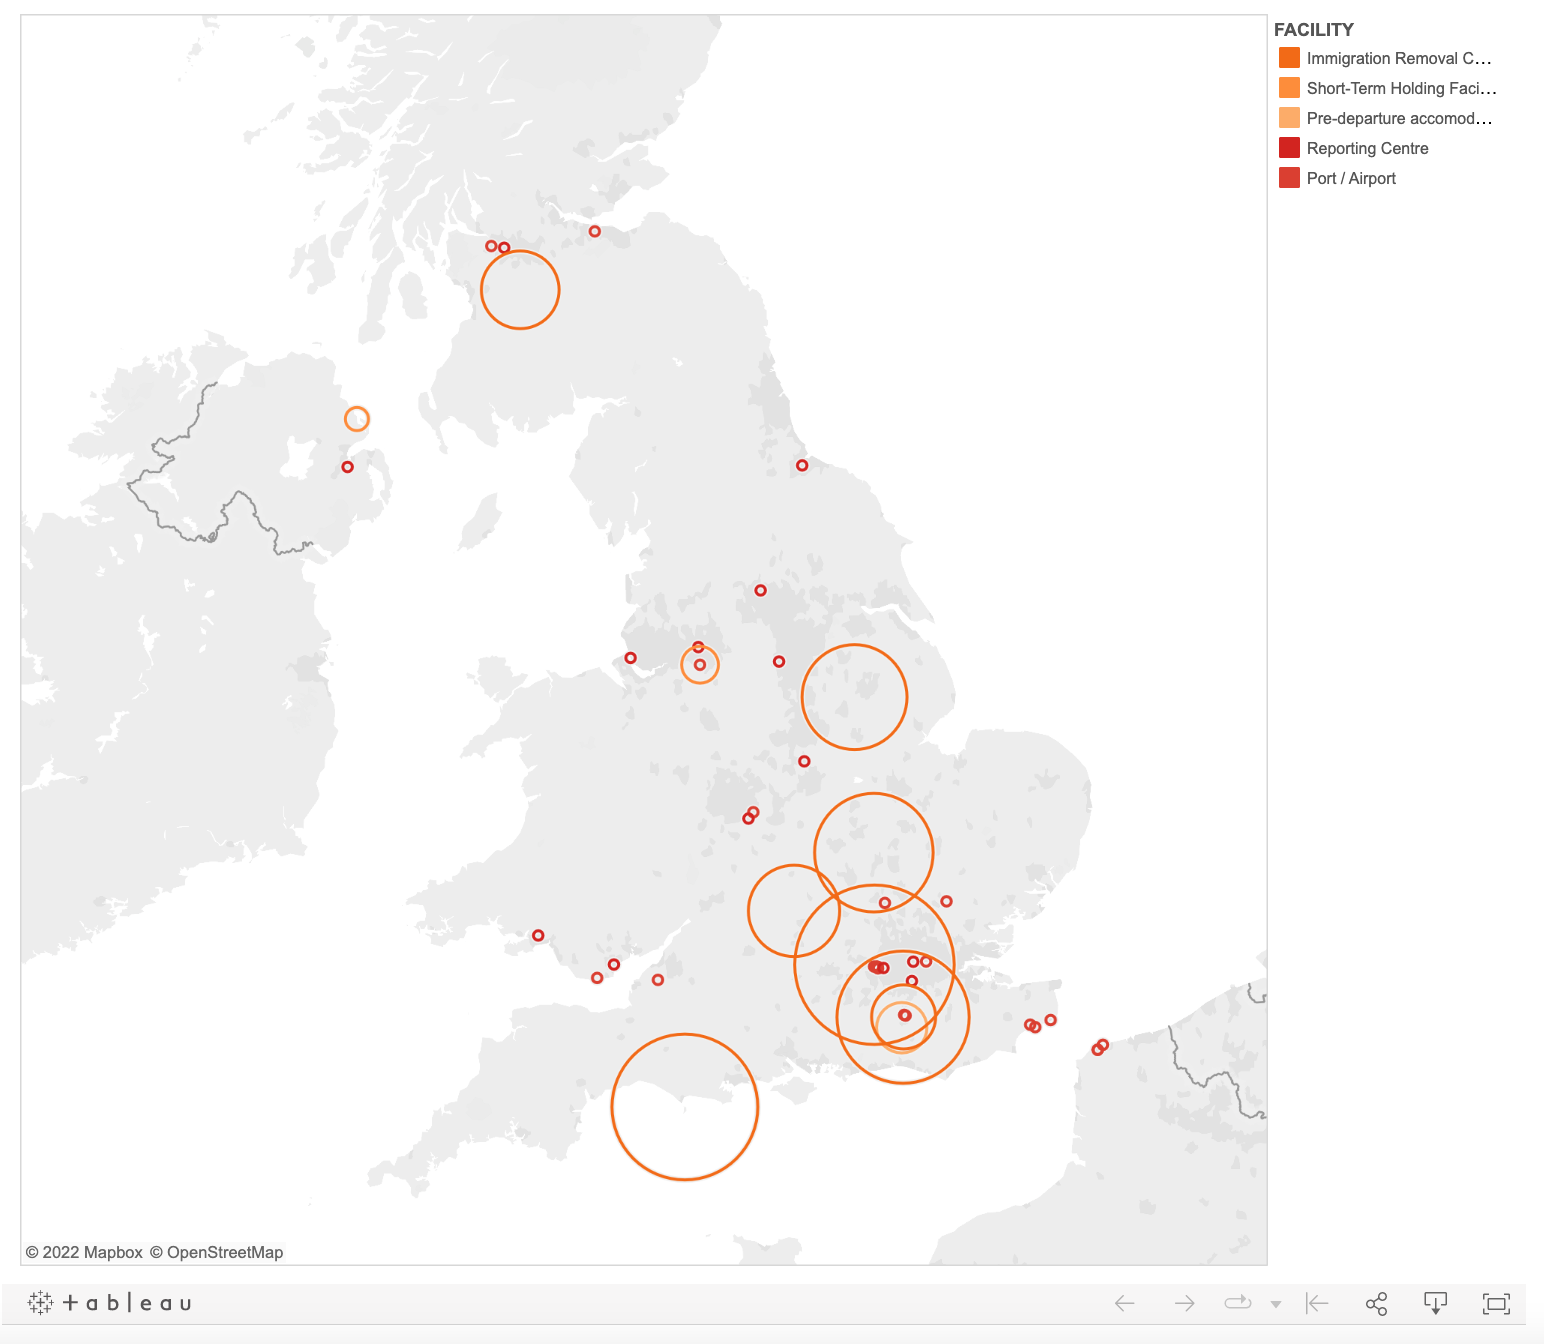The width and height of the screenshot is (1544, 1344).
Task: Highlight Pre-departure accommodation legend label
Action: pos(1399,118)
